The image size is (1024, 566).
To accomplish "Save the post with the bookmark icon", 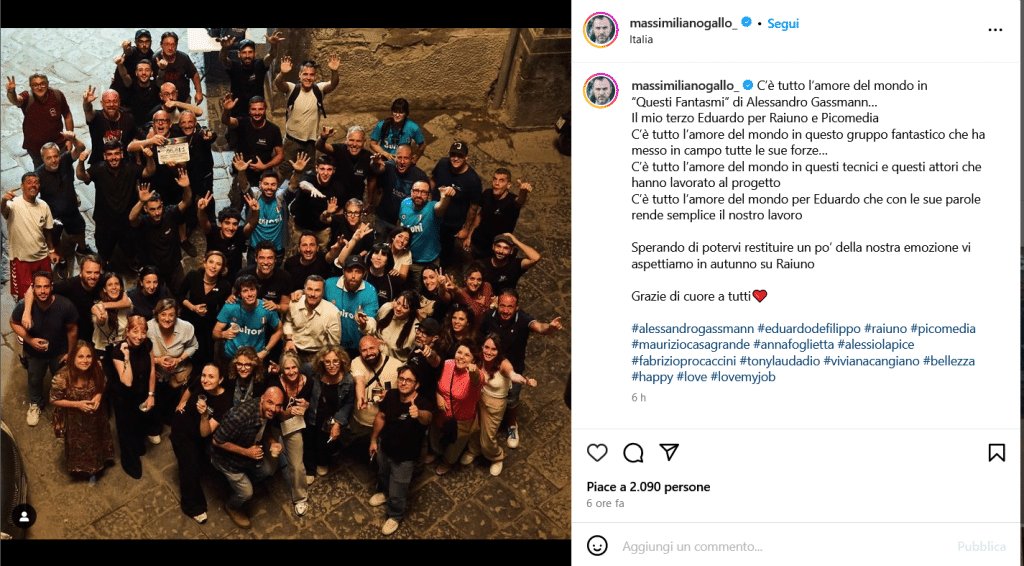I will point(997,452).
